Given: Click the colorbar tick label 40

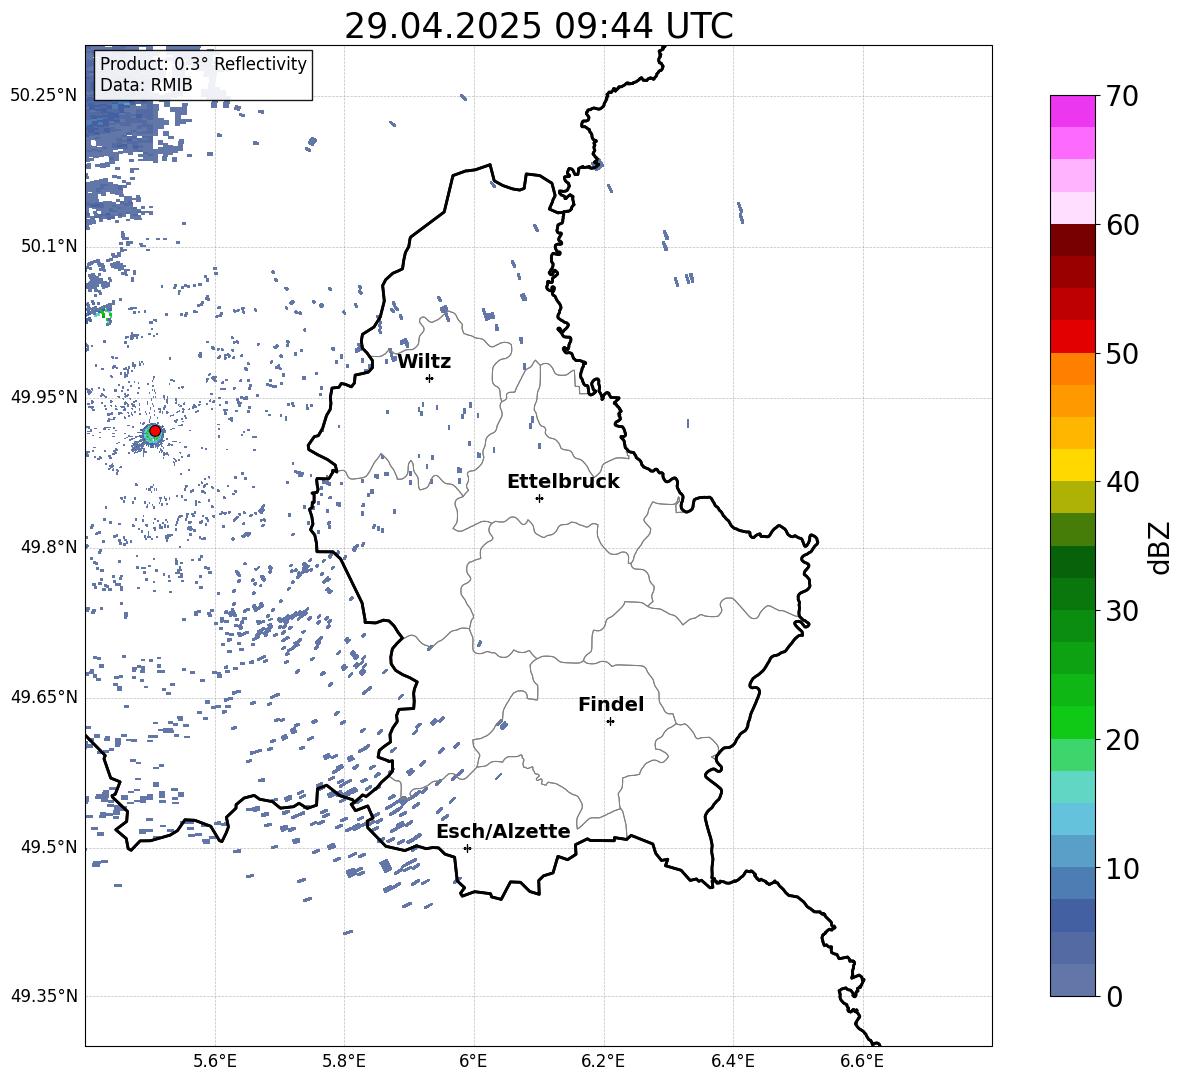Looking at the screenshot, I should coord(1122,482).
